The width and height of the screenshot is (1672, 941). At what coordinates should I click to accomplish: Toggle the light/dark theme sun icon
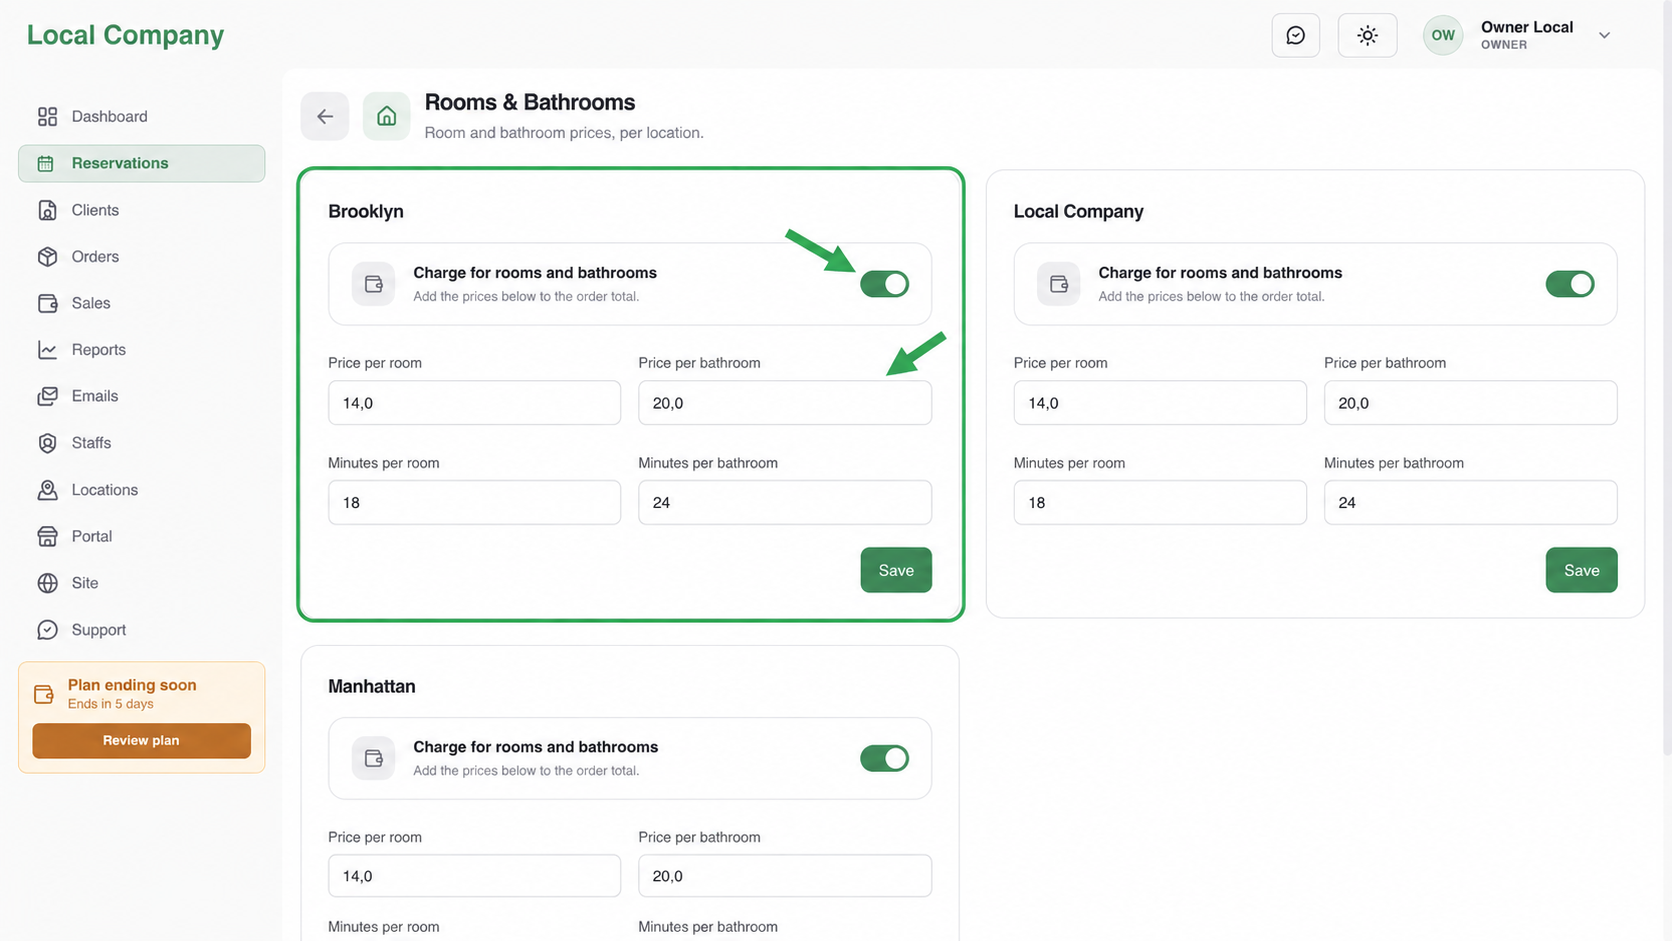[x=1367, y=35]
